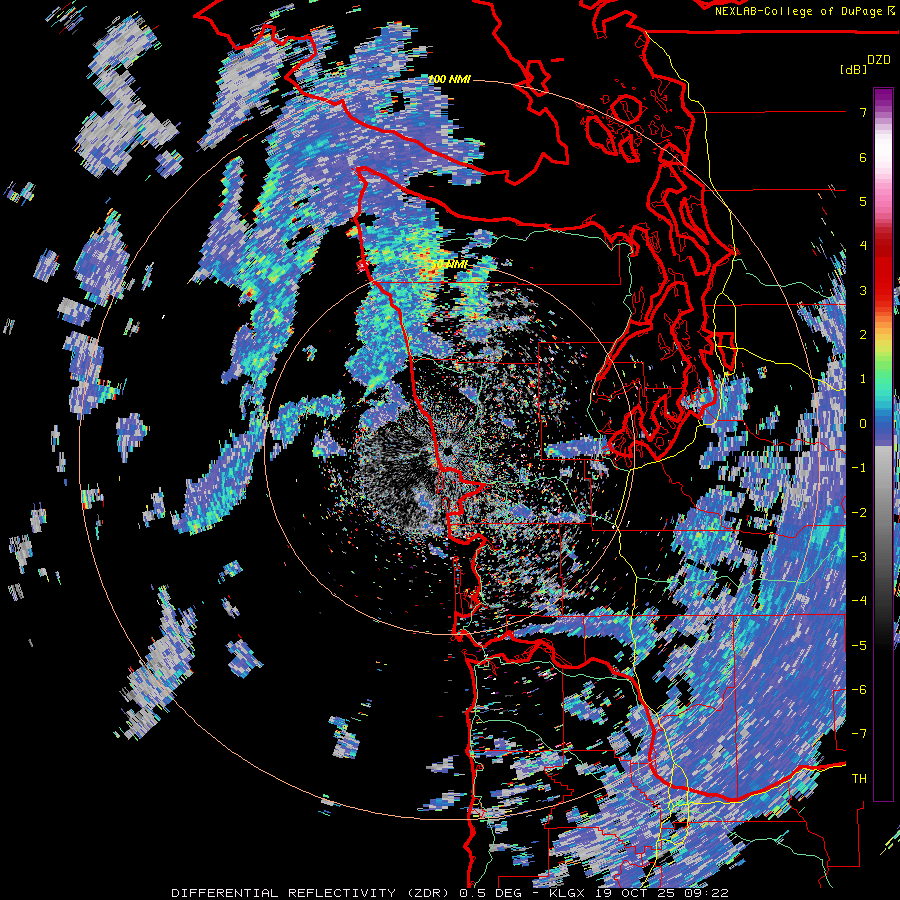Click the DZD legend title
The image size is (900, 900).
pos(879,60)
